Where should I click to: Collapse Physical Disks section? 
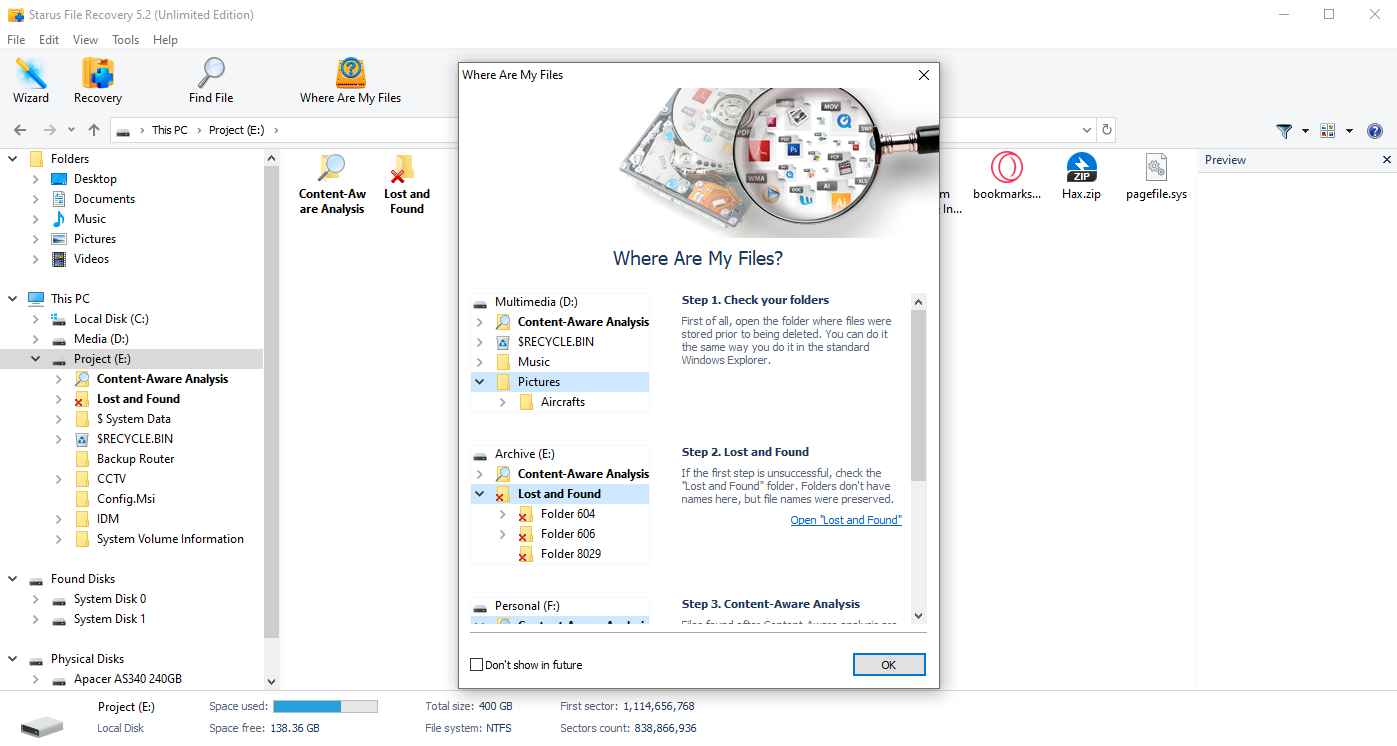[x=13, y=659]
